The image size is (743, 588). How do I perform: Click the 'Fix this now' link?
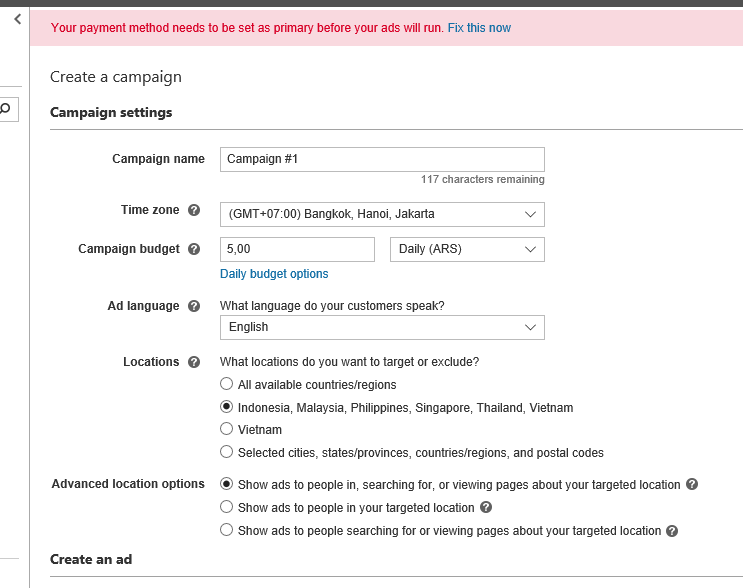pos(479,28)
